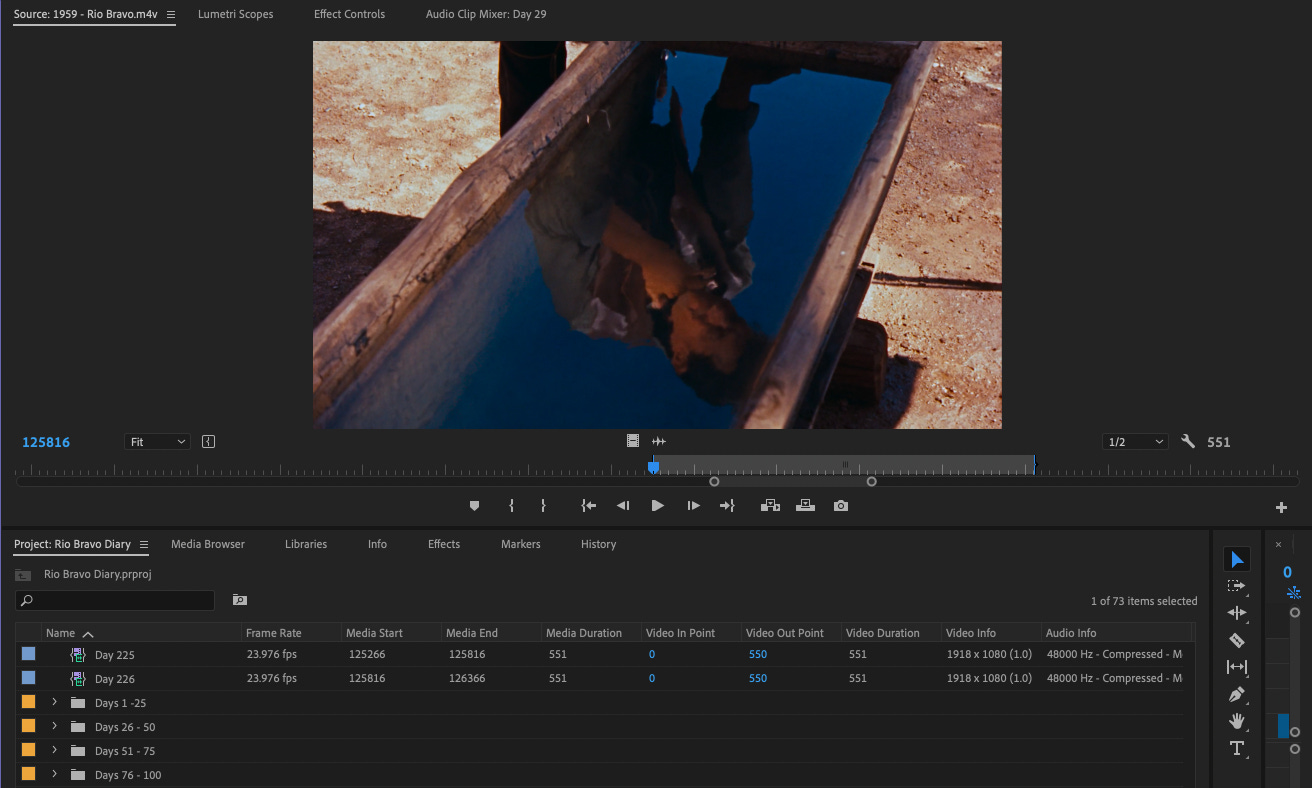This screenshot has height=788, width=1312.
Task: Click the source video preview frame
Action: tap(657, 235)
